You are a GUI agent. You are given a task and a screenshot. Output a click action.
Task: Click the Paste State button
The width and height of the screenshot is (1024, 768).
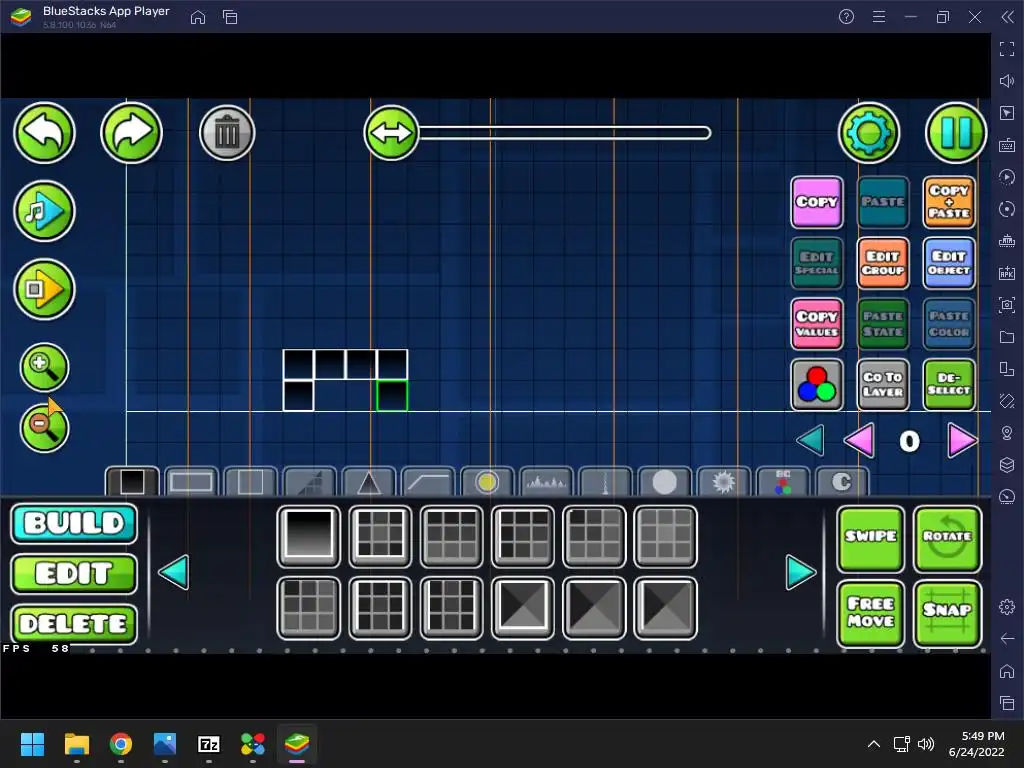(882, 324)
